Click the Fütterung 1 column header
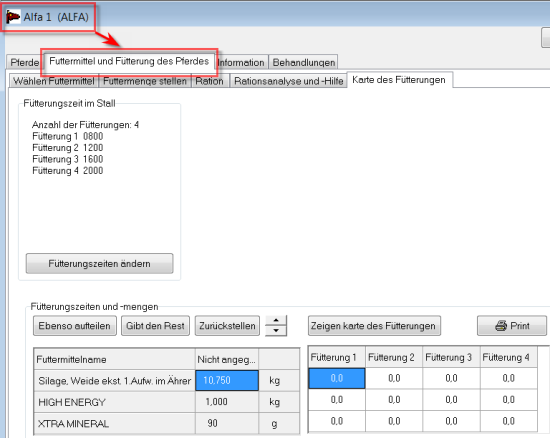Screen dimensions: 550x438 point(337,357)
